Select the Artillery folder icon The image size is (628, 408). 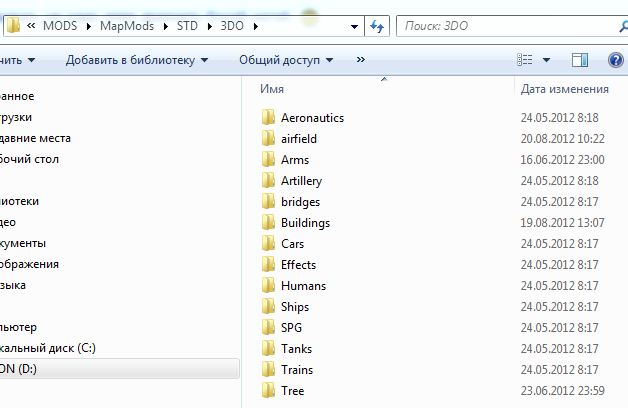[x=268, y=181]
